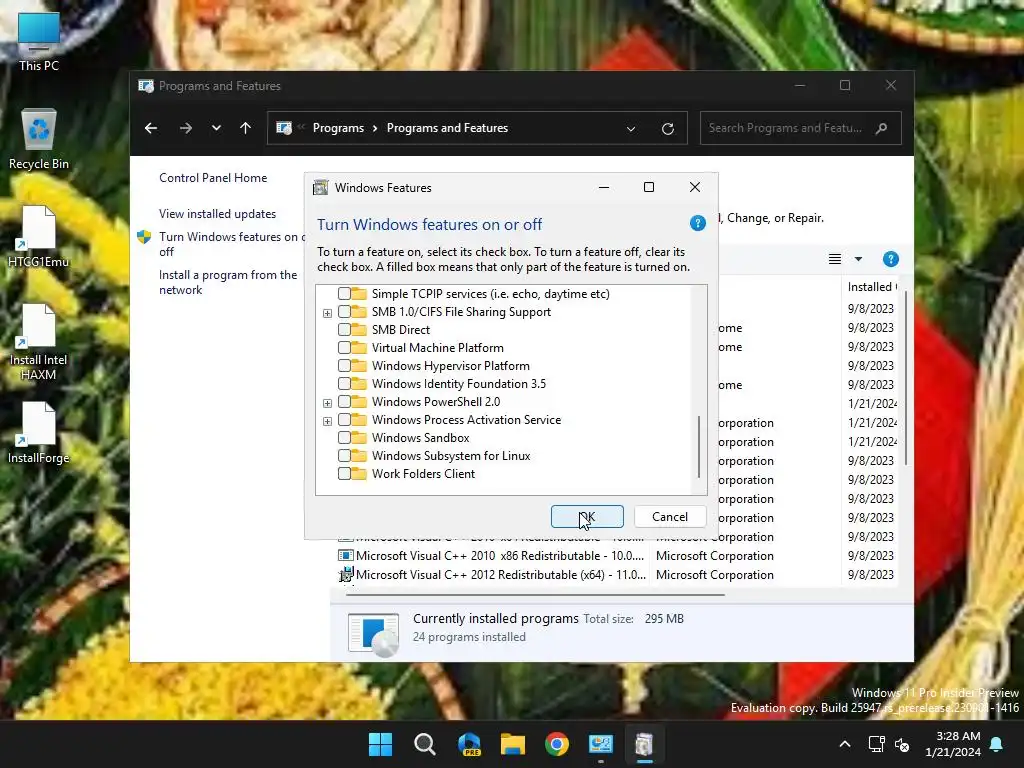The image size is (1024, 768).
Task: Open Control Panel Home link
Action: [213, 178]
